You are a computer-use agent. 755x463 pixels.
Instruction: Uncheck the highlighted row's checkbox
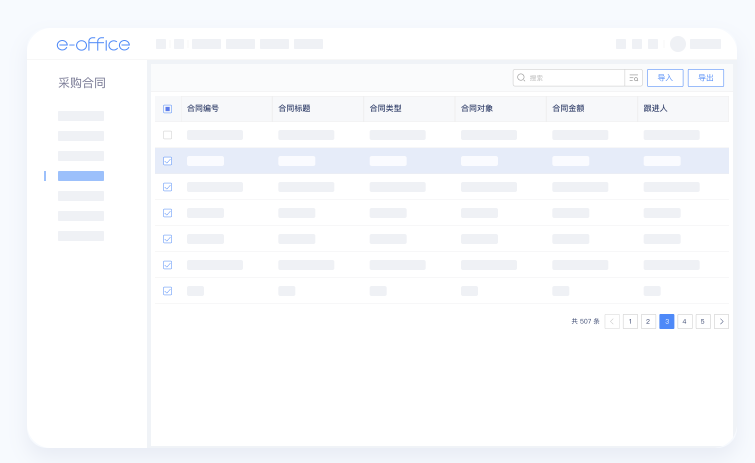[x=167, y=161]
